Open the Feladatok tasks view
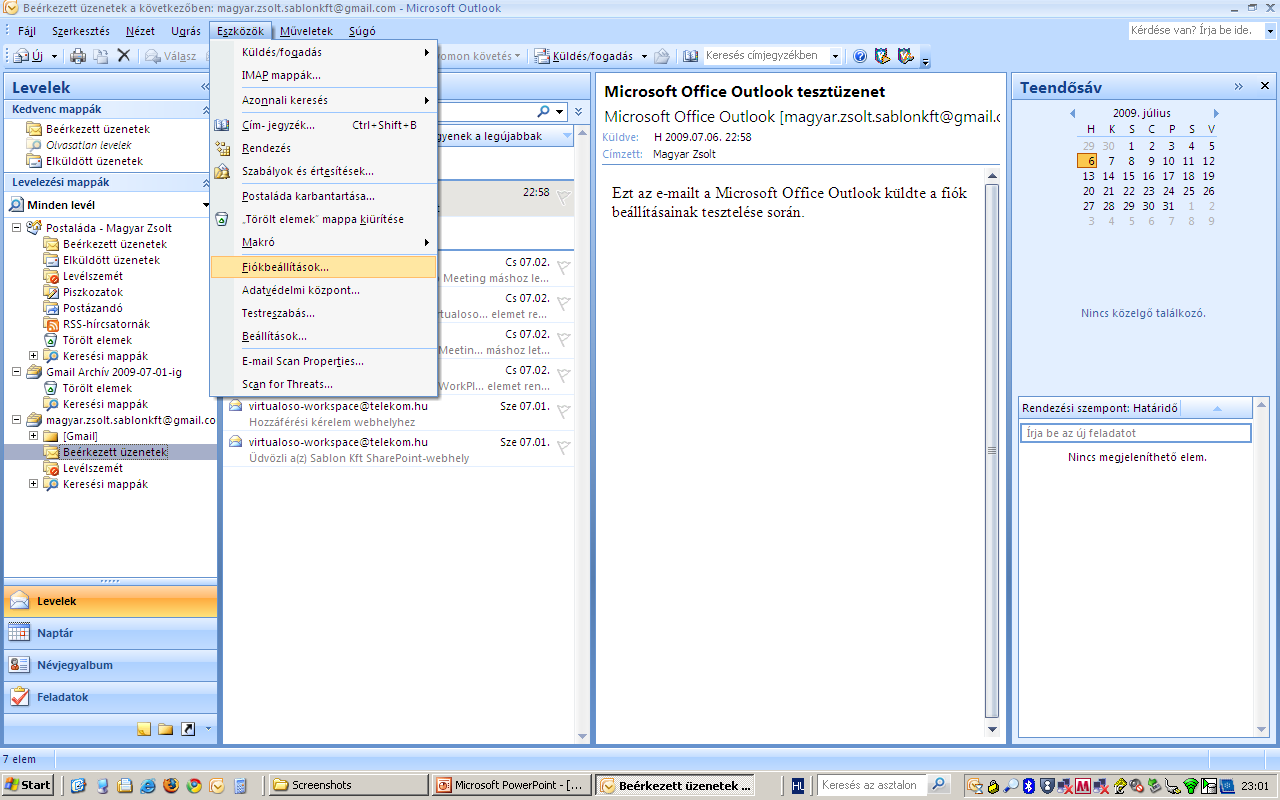Viewport: 1280px width, 800px height. click(x=110, y=697)
